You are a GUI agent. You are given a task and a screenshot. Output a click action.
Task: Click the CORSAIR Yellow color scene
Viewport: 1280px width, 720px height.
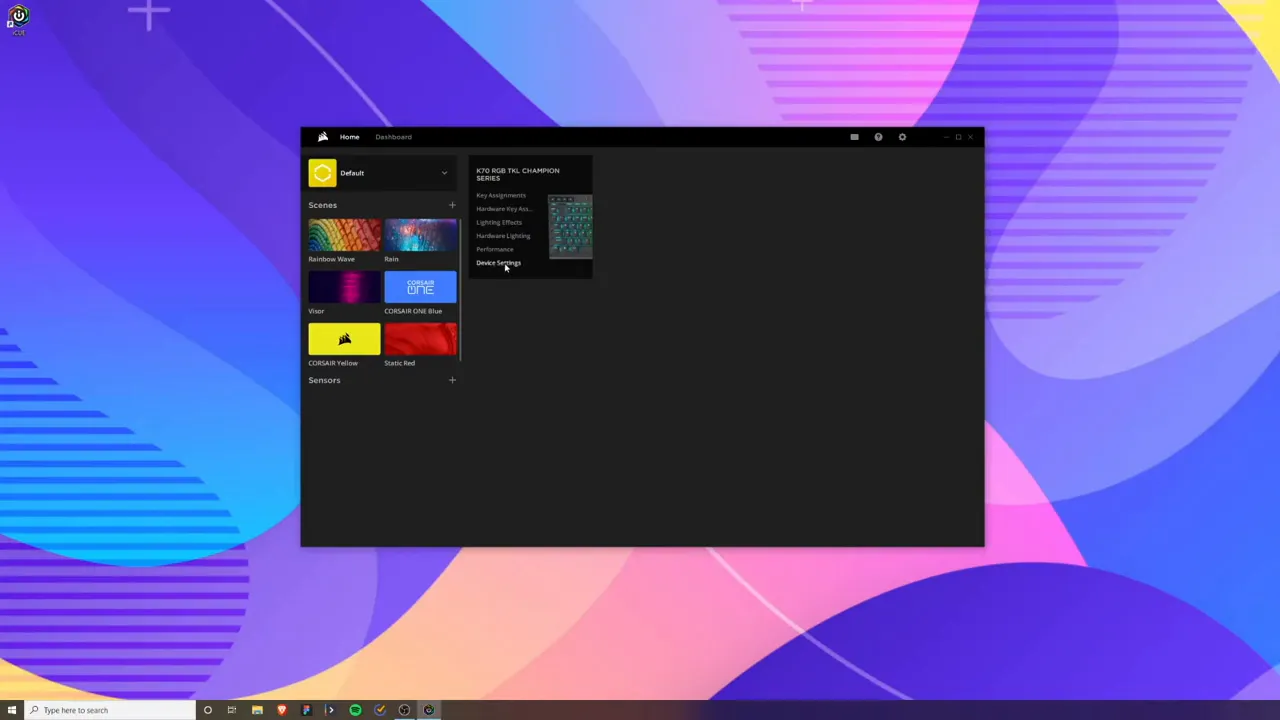point(344,340)
